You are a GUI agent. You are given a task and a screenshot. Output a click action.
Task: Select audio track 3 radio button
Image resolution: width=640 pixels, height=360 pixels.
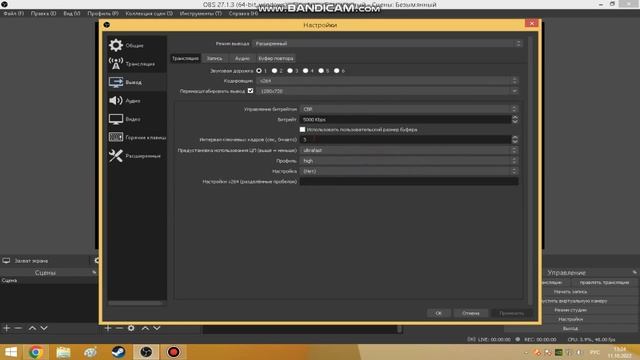point(290,71)
